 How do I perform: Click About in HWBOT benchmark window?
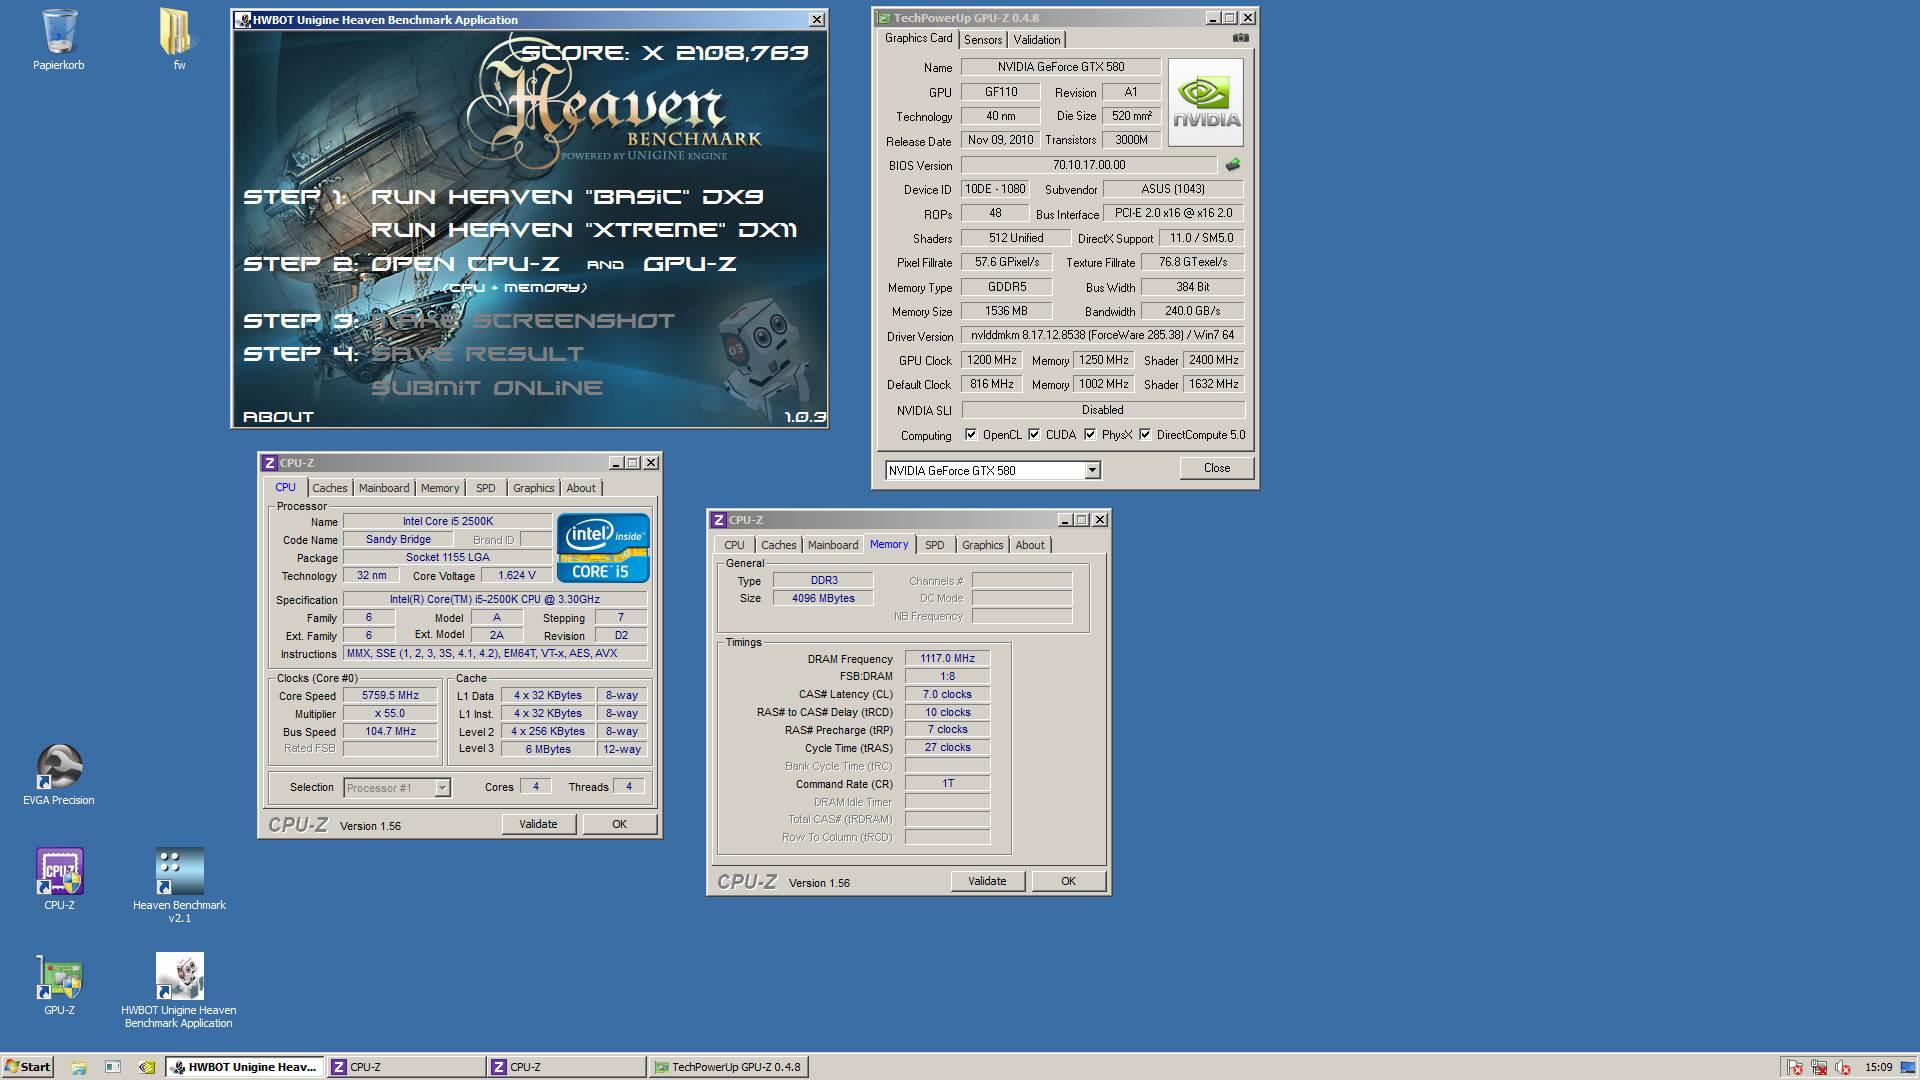coord(278,417)
